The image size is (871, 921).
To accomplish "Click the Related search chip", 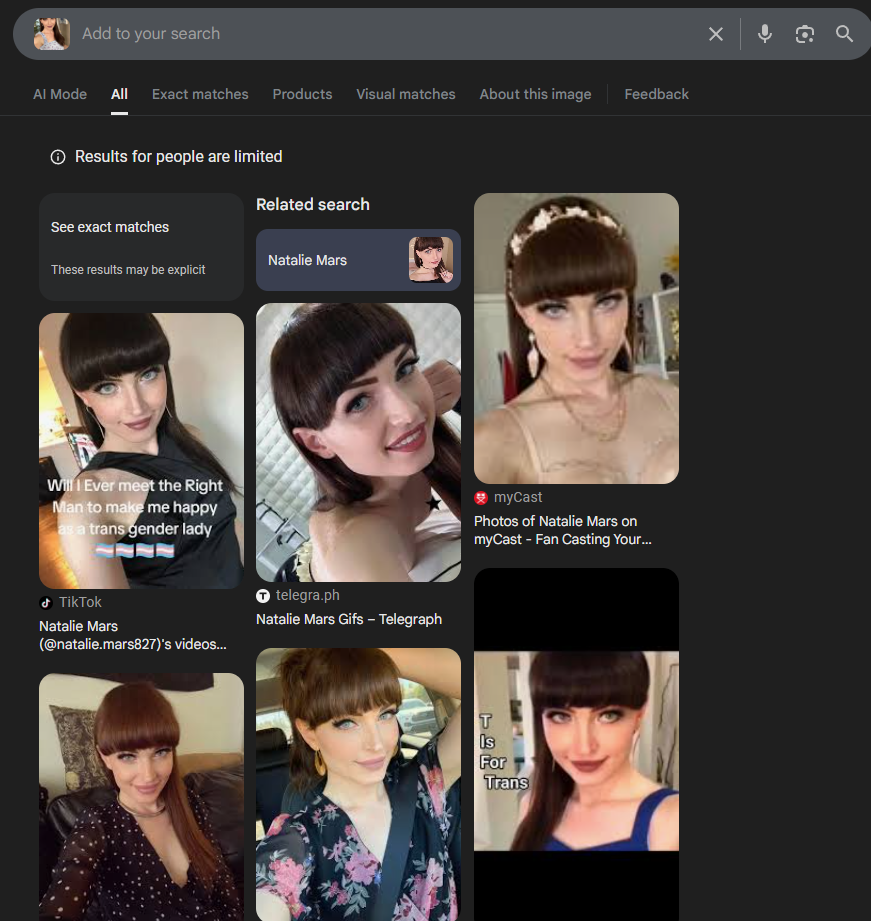I will point(358,260).
